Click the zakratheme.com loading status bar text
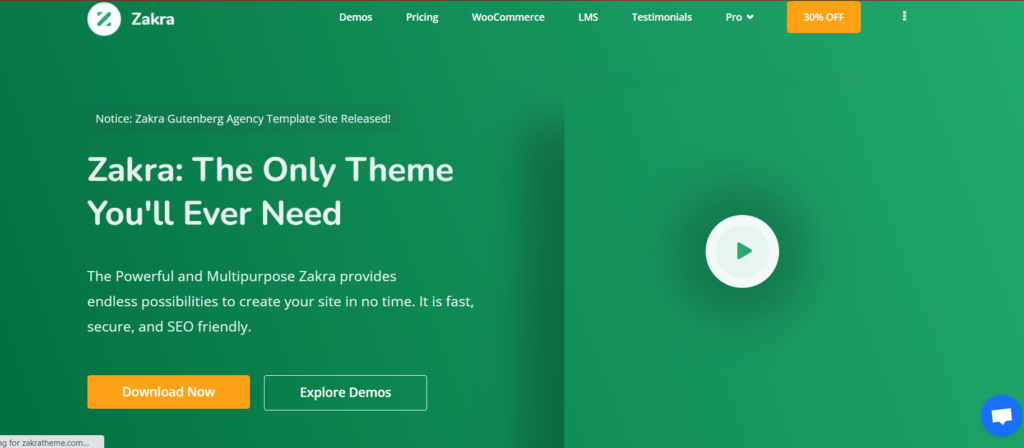 coord(44,442)
